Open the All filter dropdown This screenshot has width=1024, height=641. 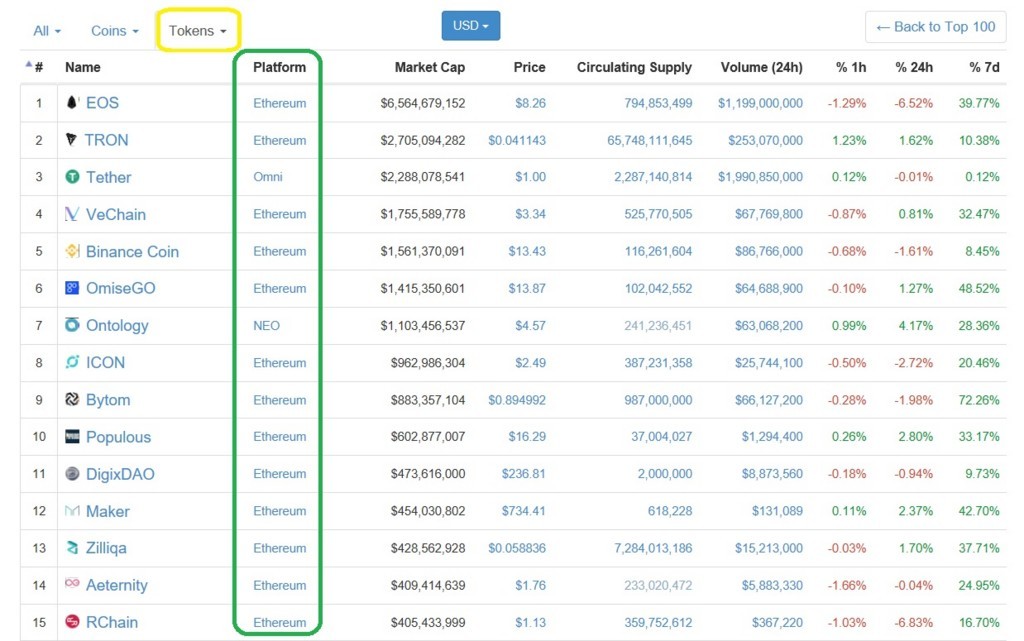[x=47, y=31]
